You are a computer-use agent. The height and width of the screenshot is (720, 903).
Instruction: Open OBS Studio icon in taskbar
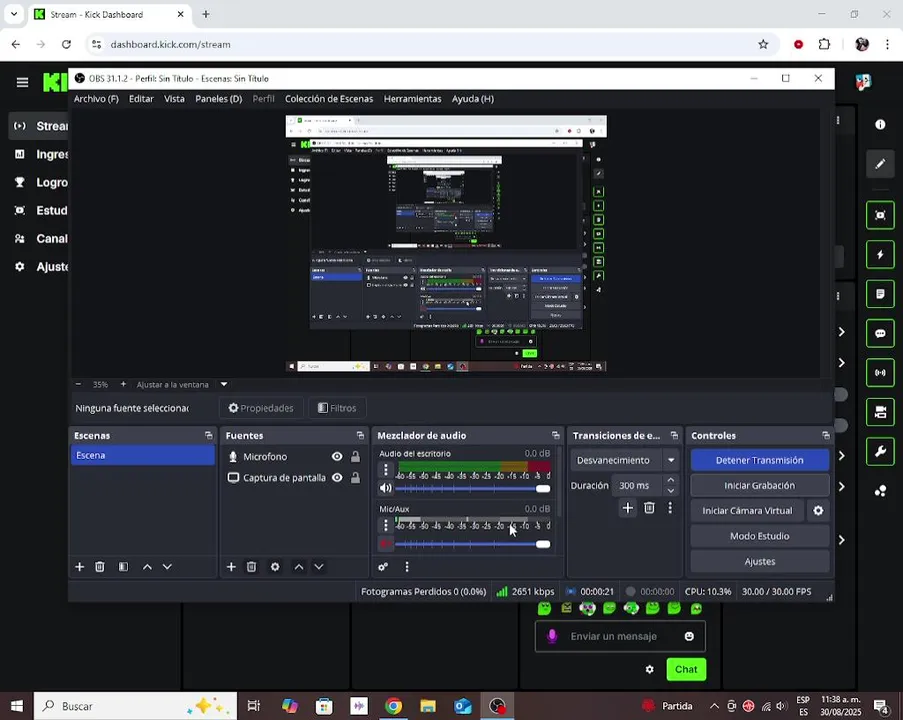pos(497,706)
